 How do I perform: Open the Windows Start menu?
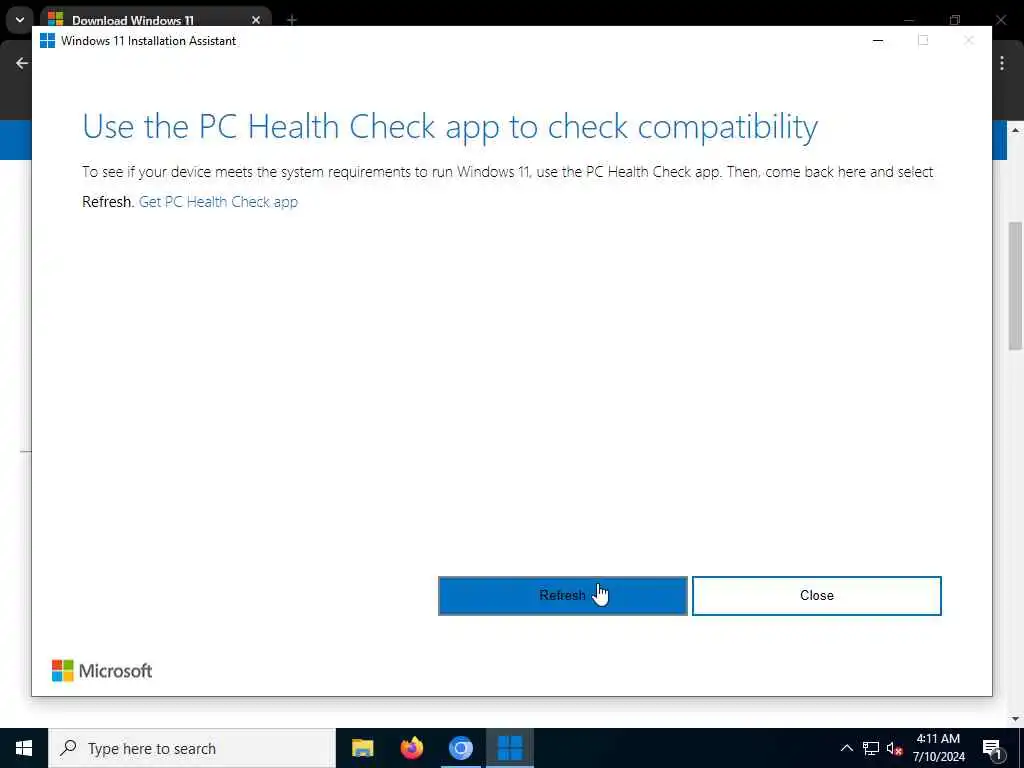(x=24, y=748)
